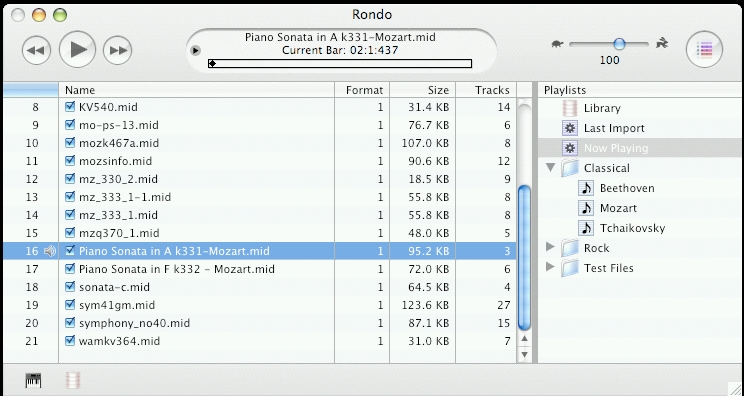Click the gear icon beside Last Import
This screenshot has width=744, height=396.
tap(569, 128)
